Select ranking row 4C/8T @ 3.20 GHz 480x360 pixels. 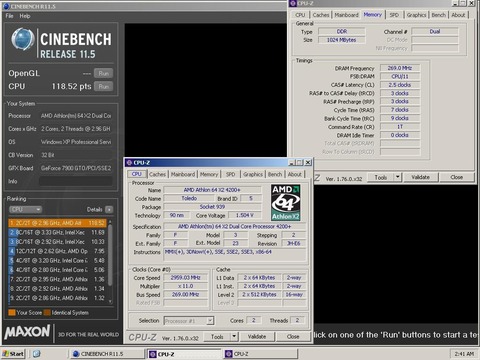pyautogui.click(x=57, y=260)
